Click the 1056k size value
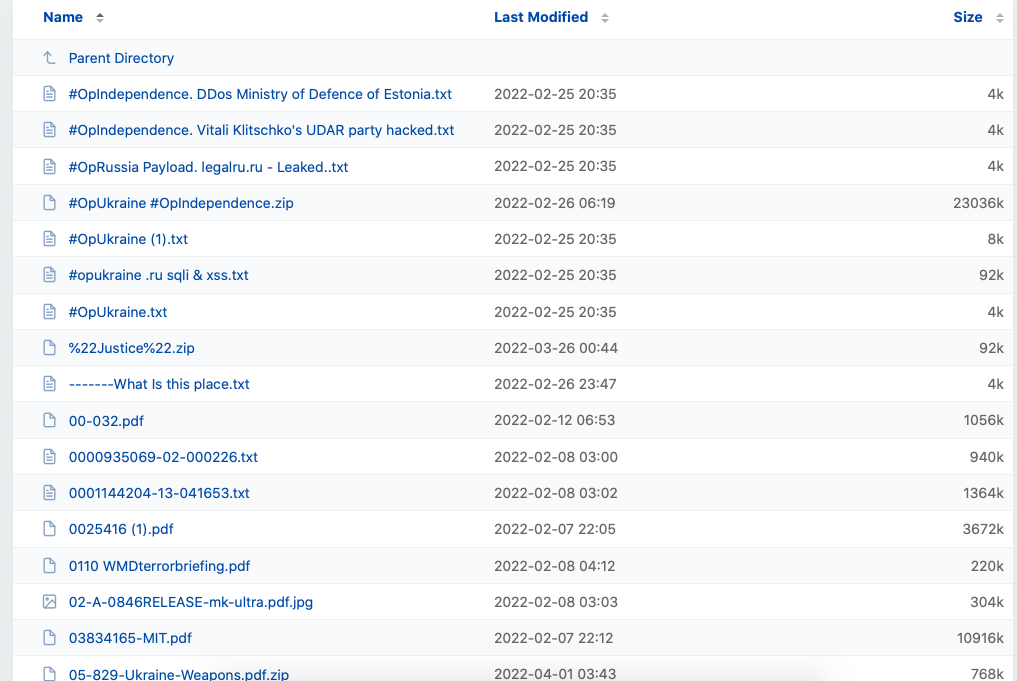1017x681 pixels. (x=983, y=420)
